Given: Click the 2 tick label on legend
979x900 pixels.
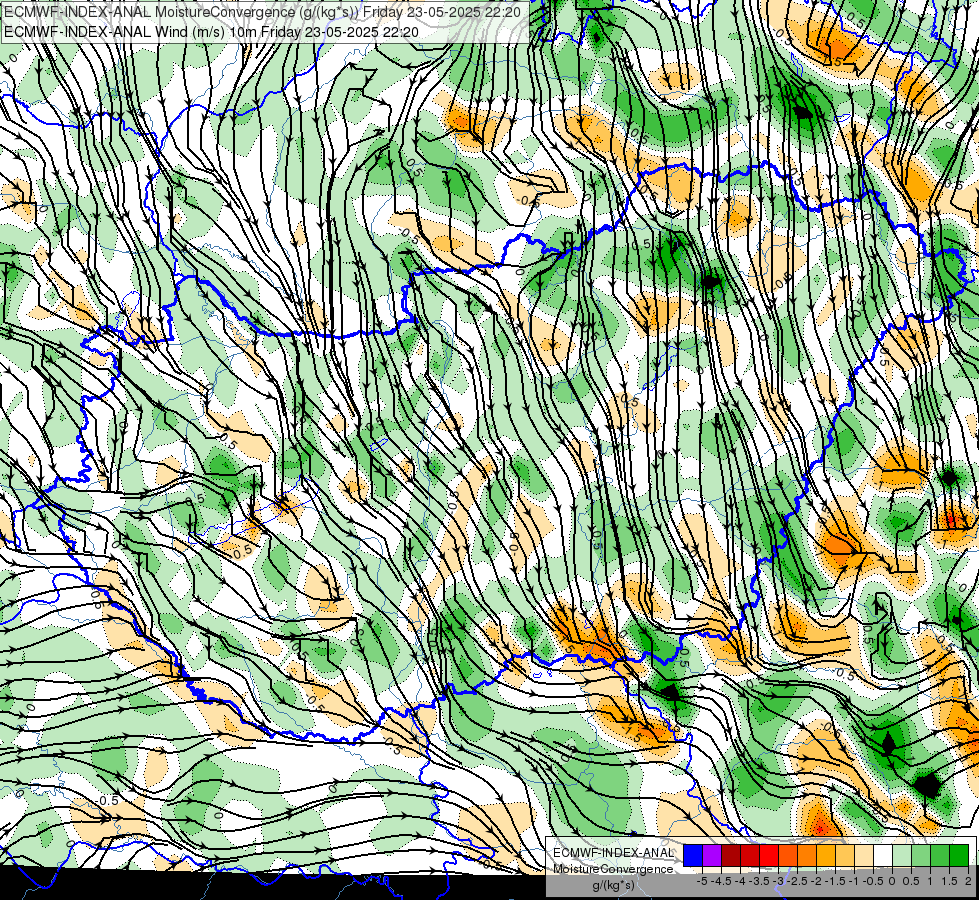Looking at the screenshot, I should [x=968, y=881].
